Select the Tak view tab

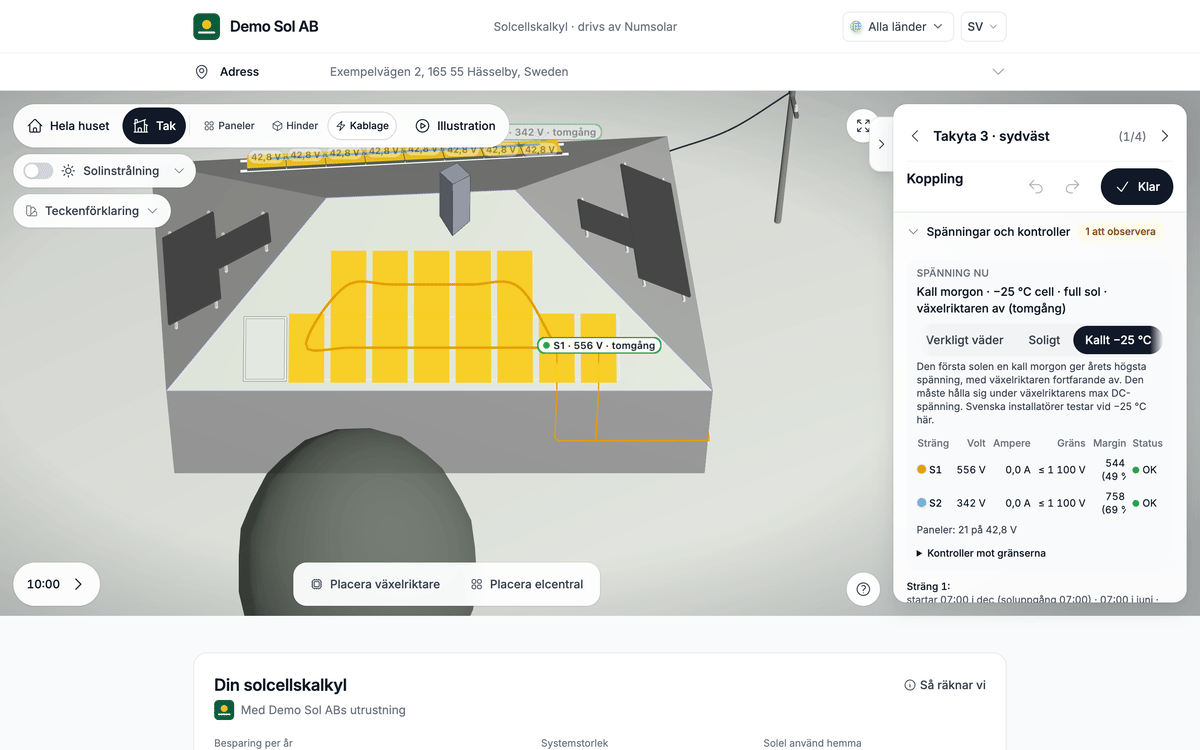point(154,126)
